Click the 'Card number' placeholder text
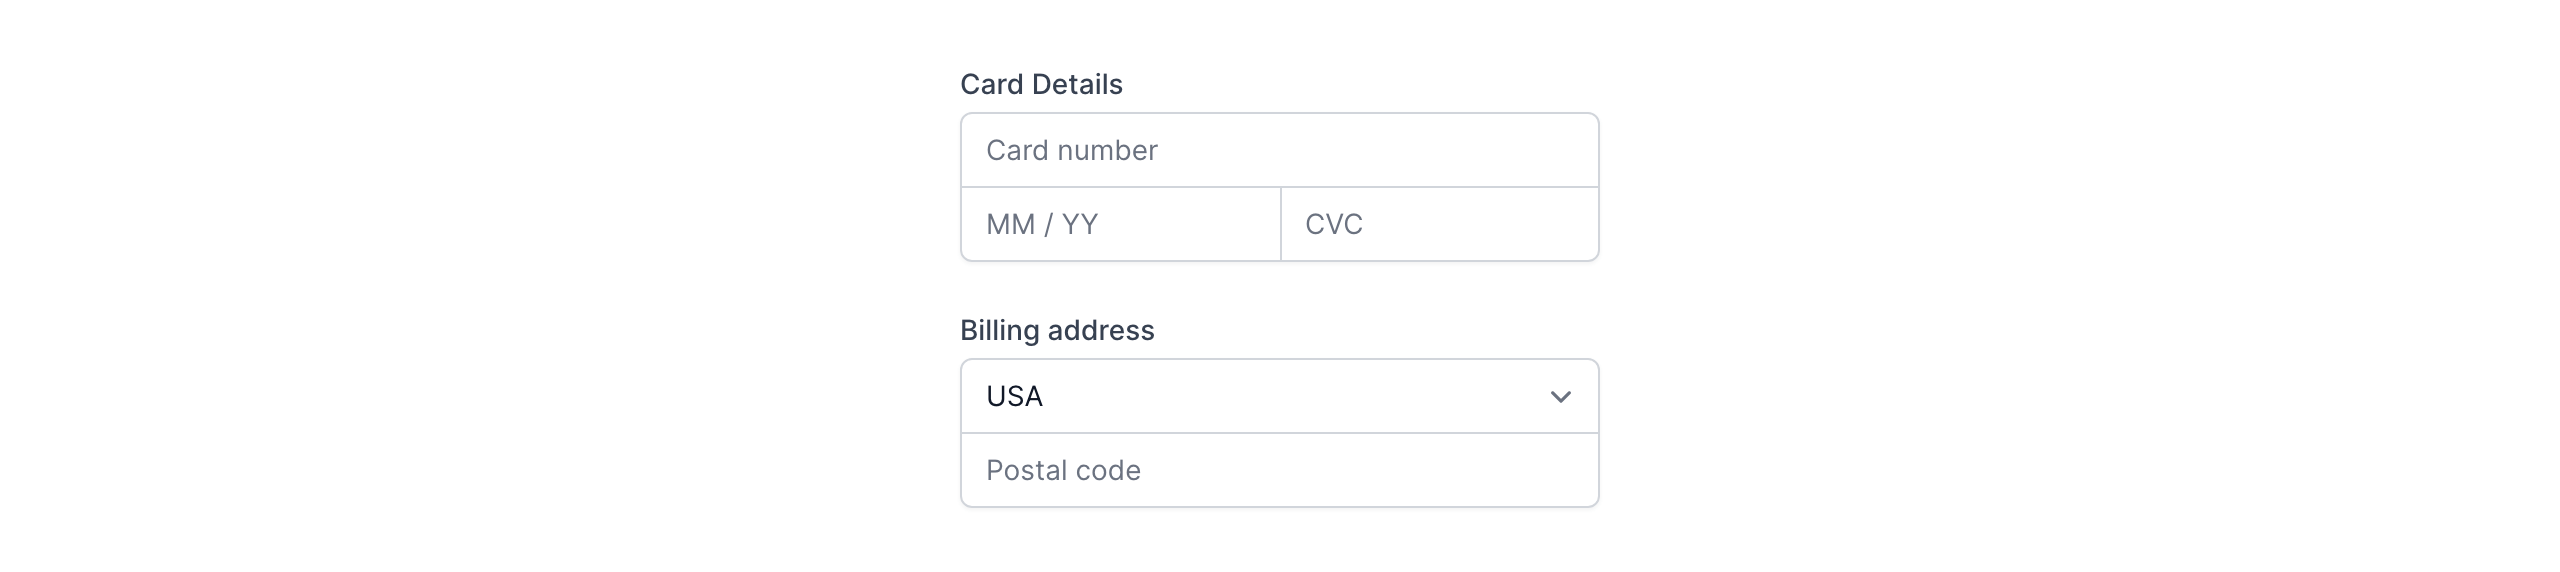Viewport: 2560px width, 572px height. [1071, 150]
